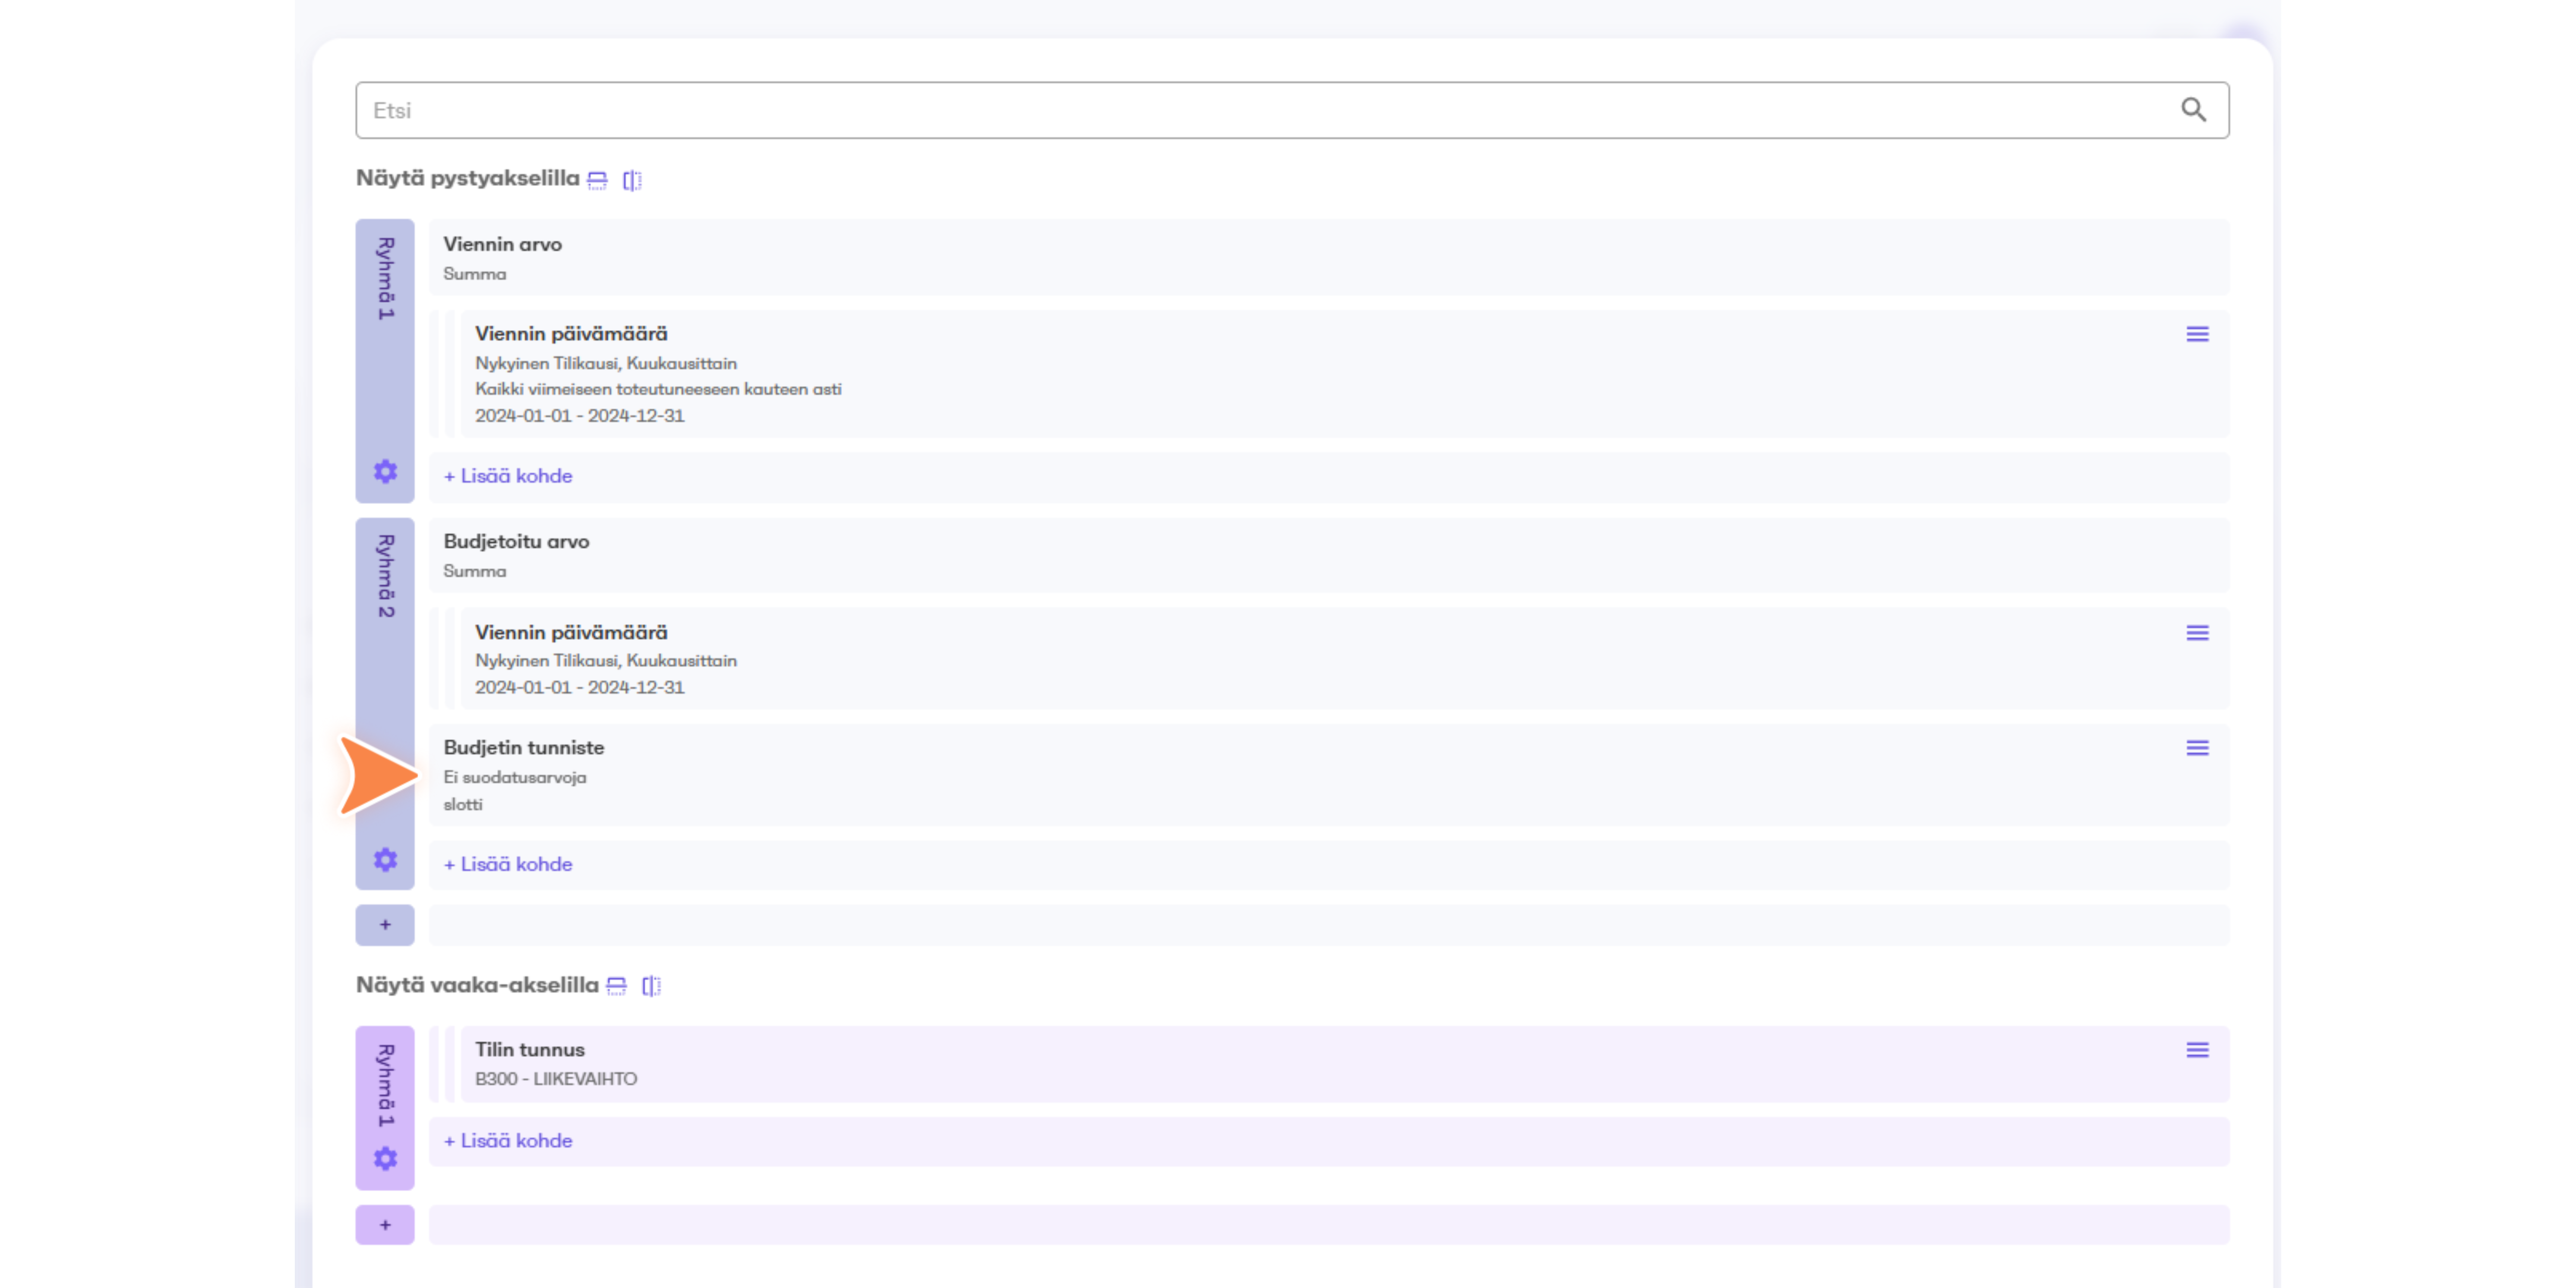The image size is (2576, 1288).
Task: Click the Näytä pystyakselilla heading
Action: coord(468,179)
